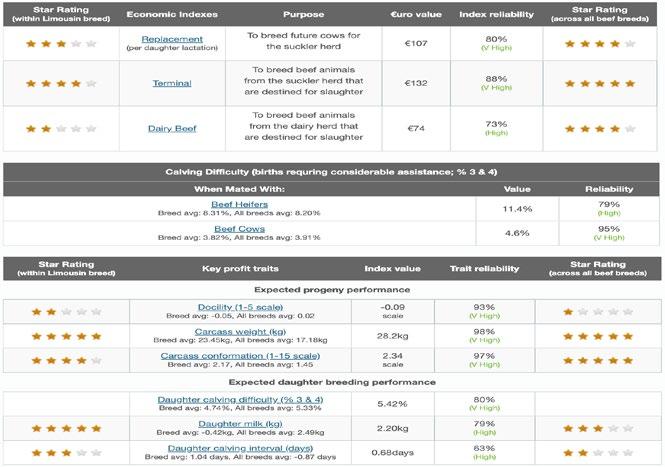Click the 88% Terminal index reliability
Image resolution: width=665 pixels, height=467 pixels.
point(496,79)
